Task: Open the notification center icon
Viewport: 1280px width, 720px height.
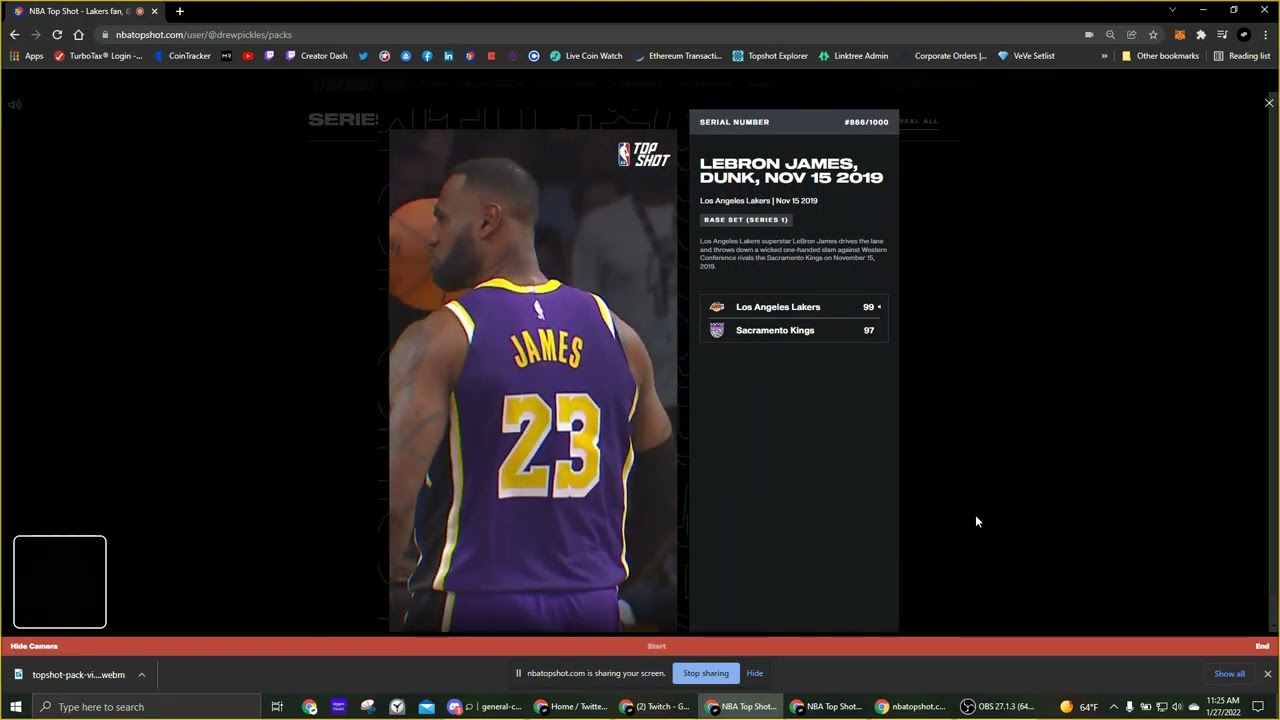Action: (x=1259, y=707)
